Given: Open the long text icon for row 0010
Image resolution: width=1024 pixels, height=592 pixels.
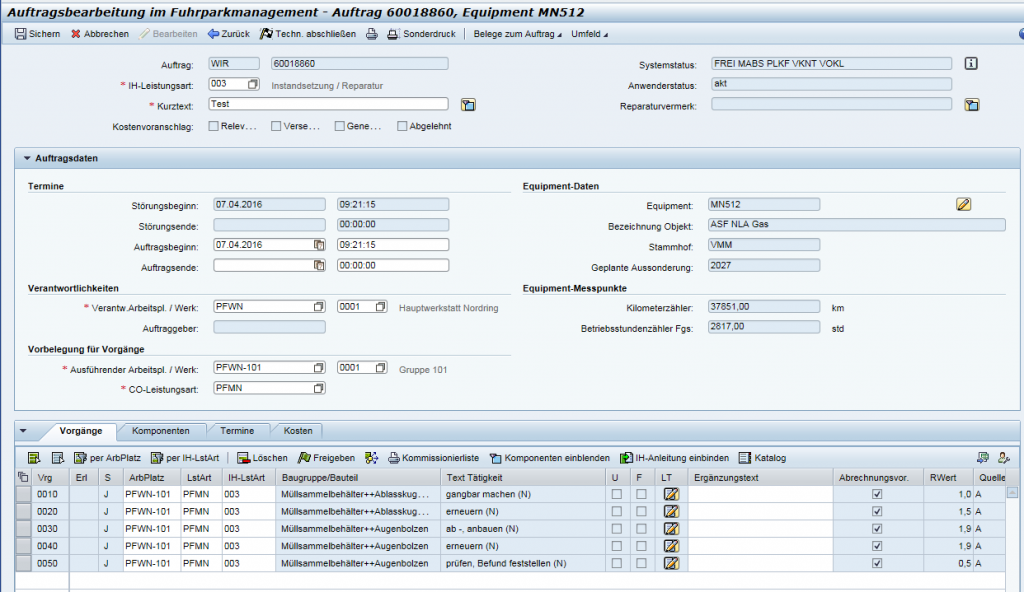Looking at the screenshot, I should [x=671, y=494].
